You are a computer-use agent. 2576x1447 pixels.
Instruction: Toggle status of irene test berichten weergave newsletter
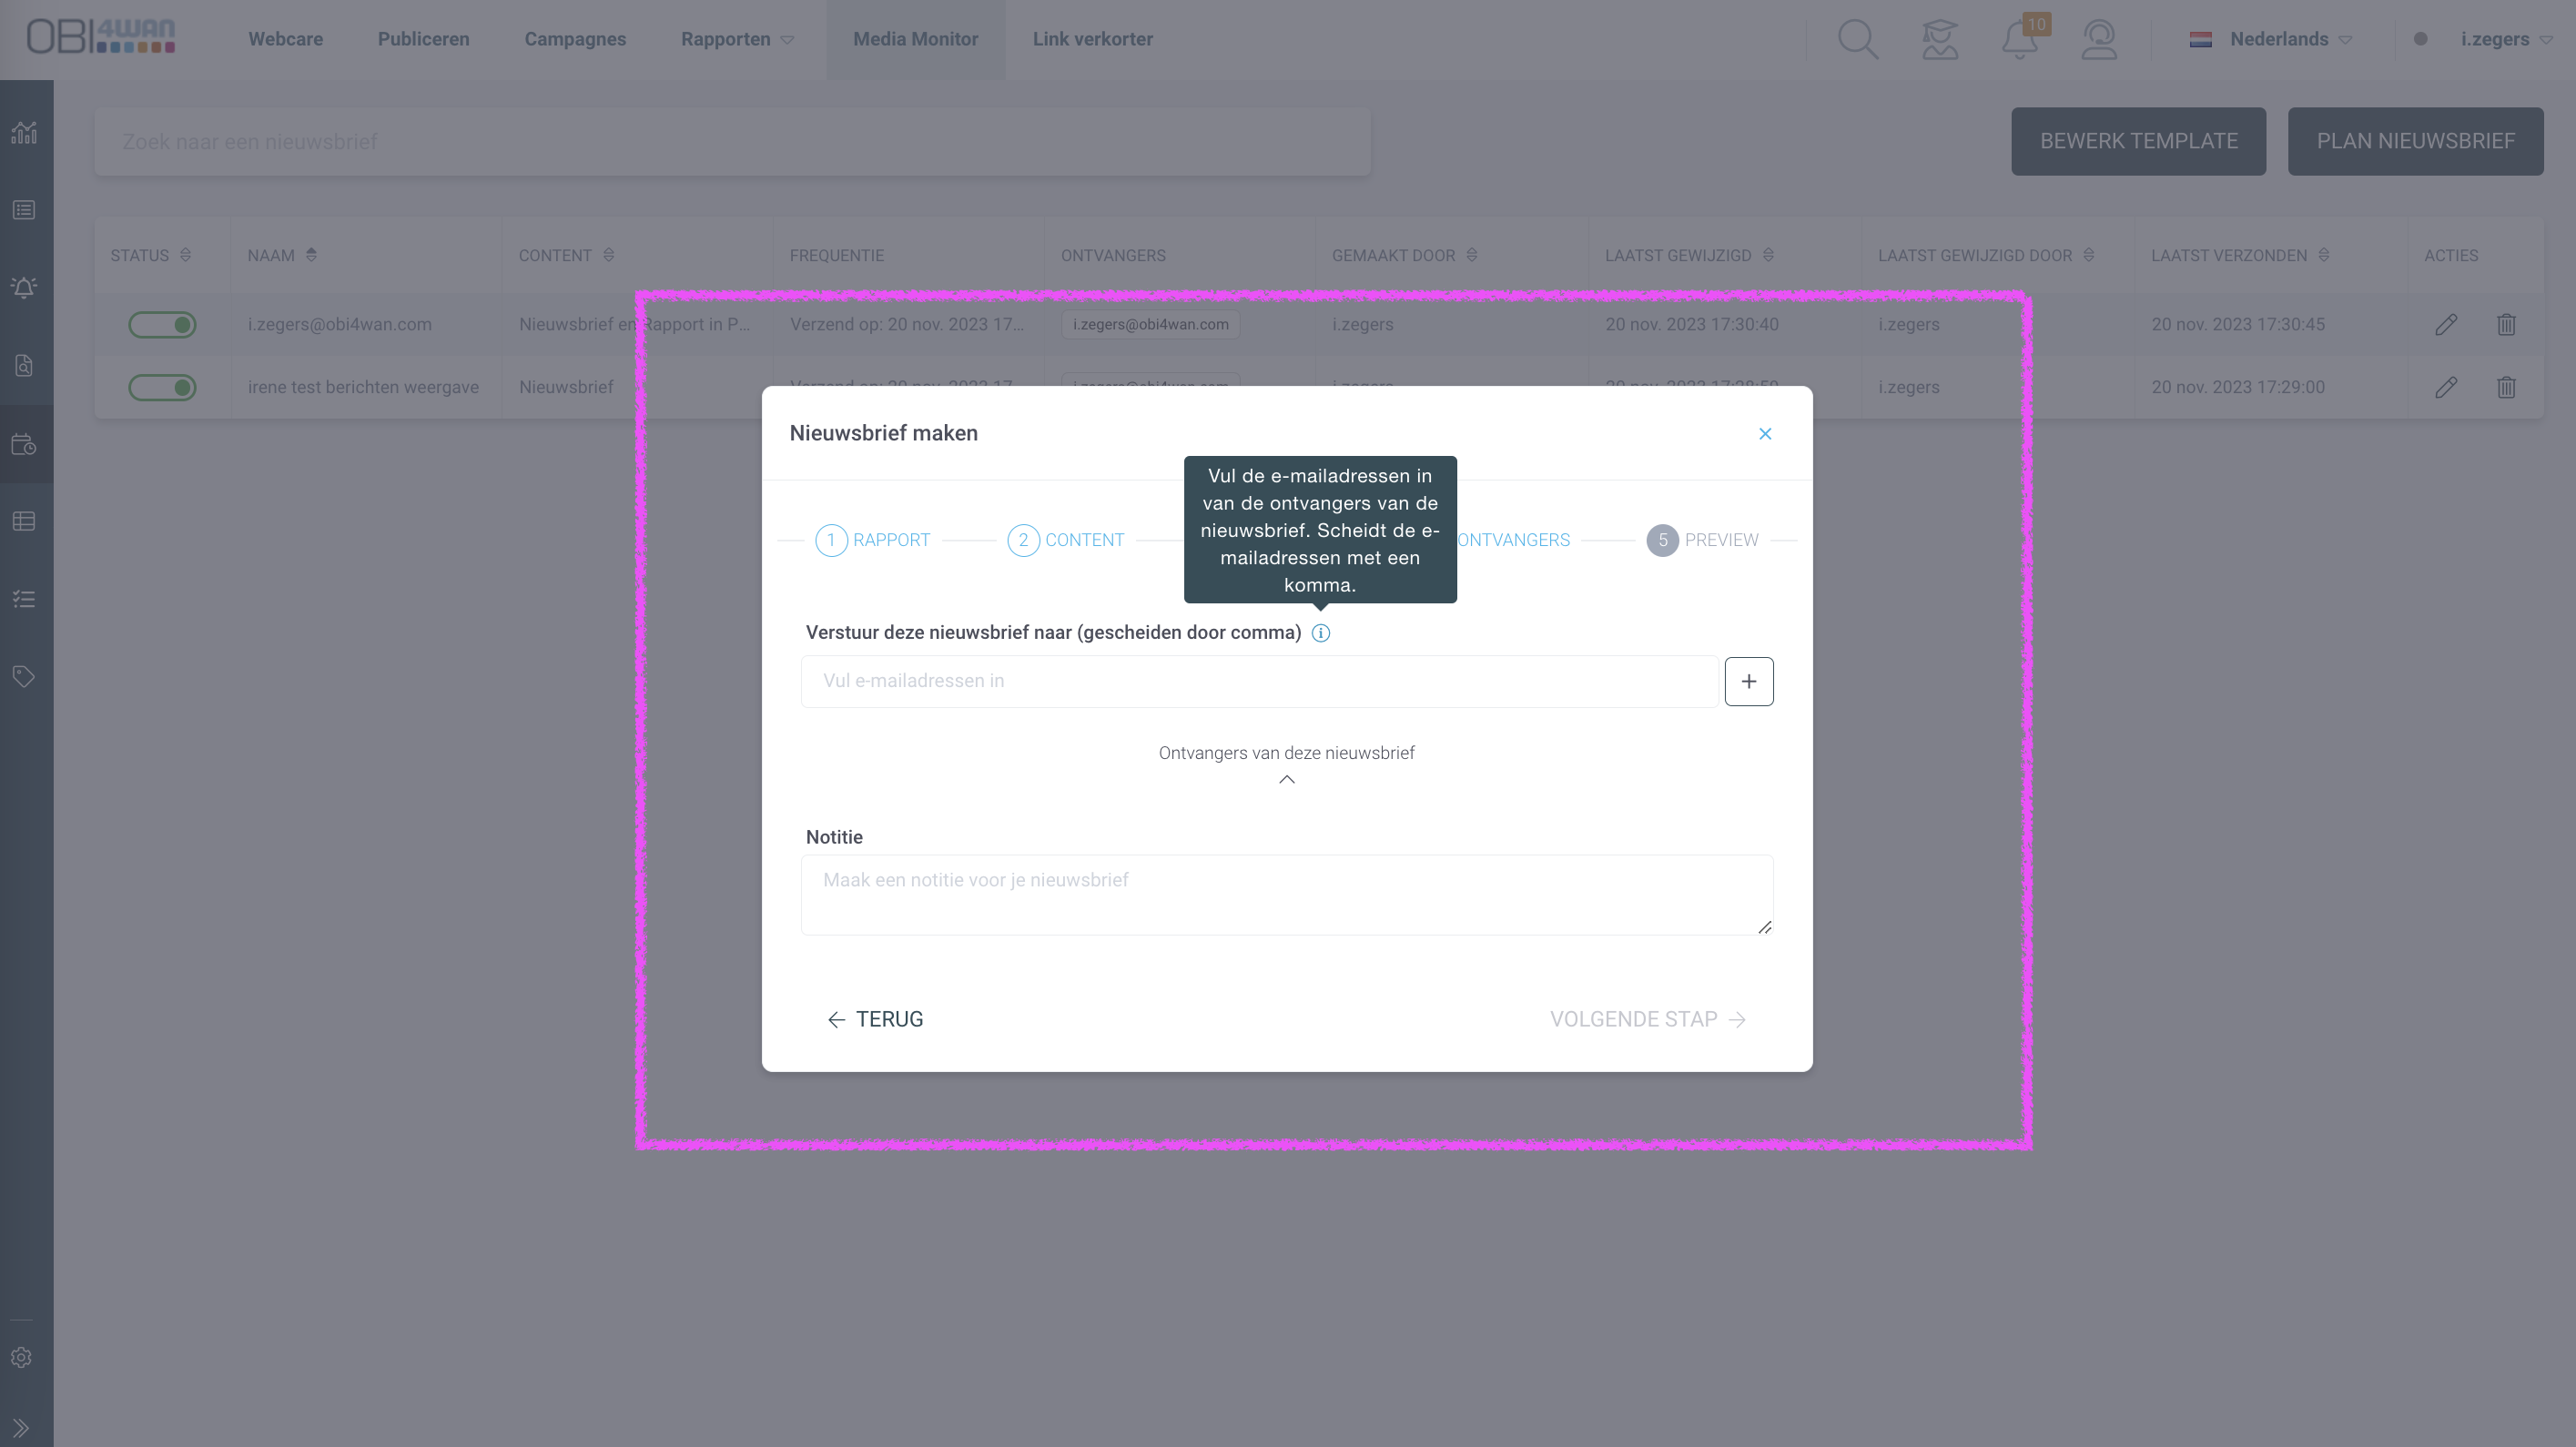162,387
